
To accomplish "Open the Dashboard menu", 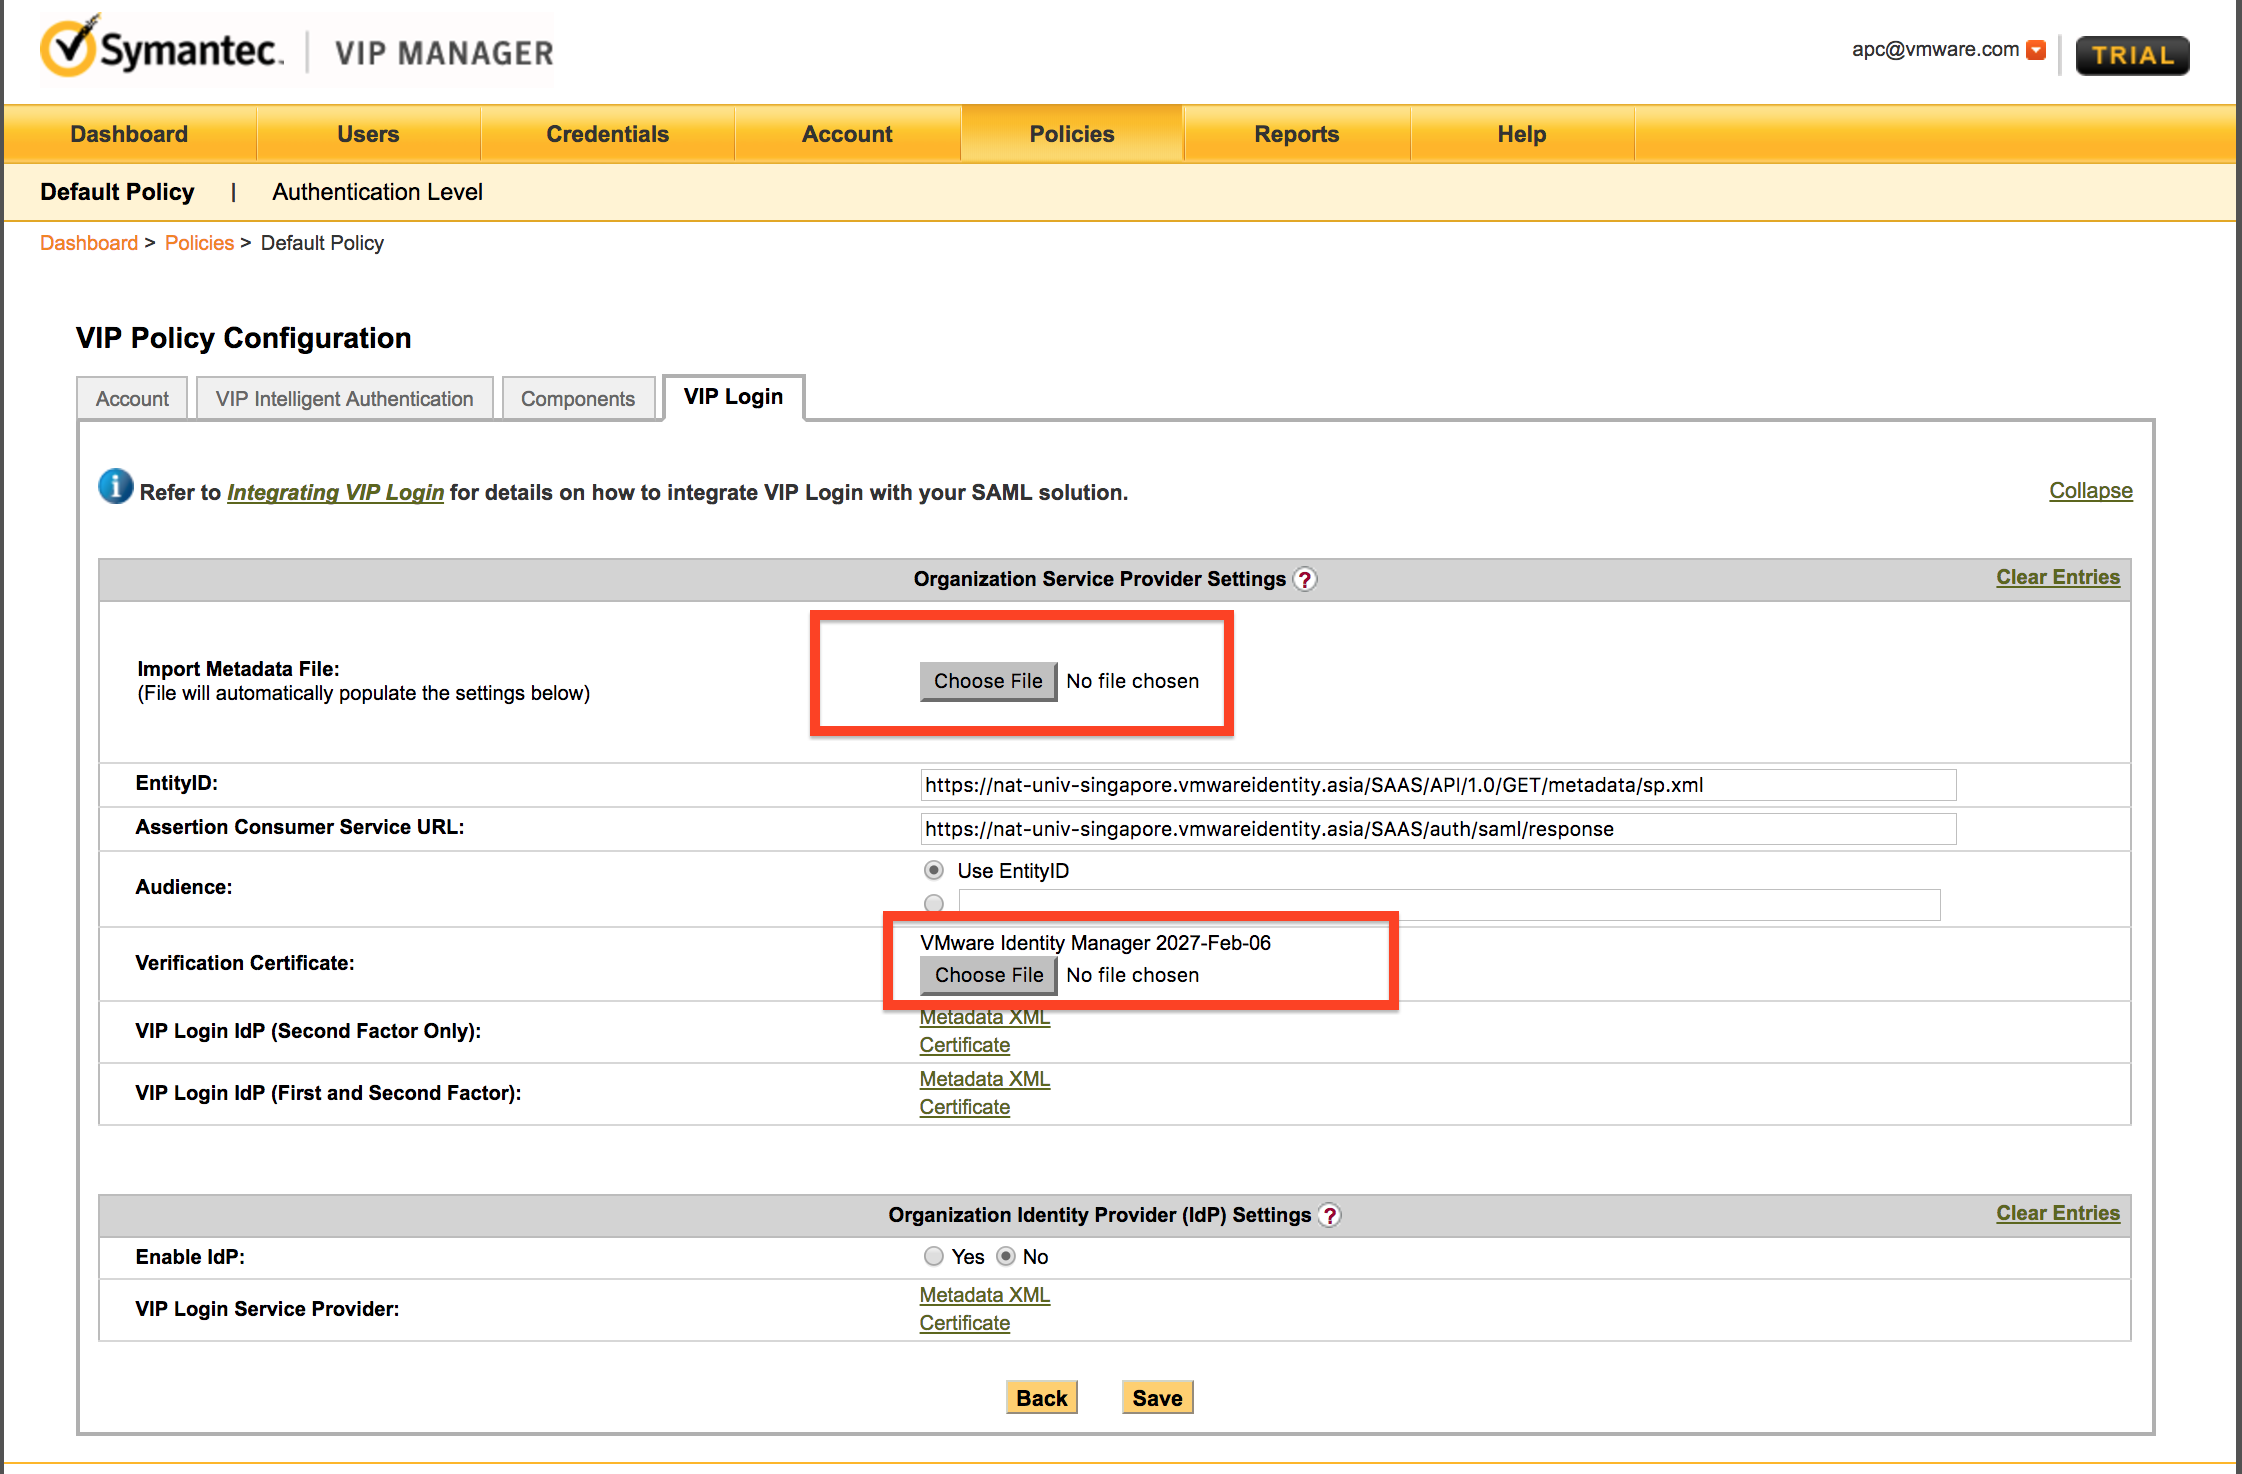I will click(129, 134).
